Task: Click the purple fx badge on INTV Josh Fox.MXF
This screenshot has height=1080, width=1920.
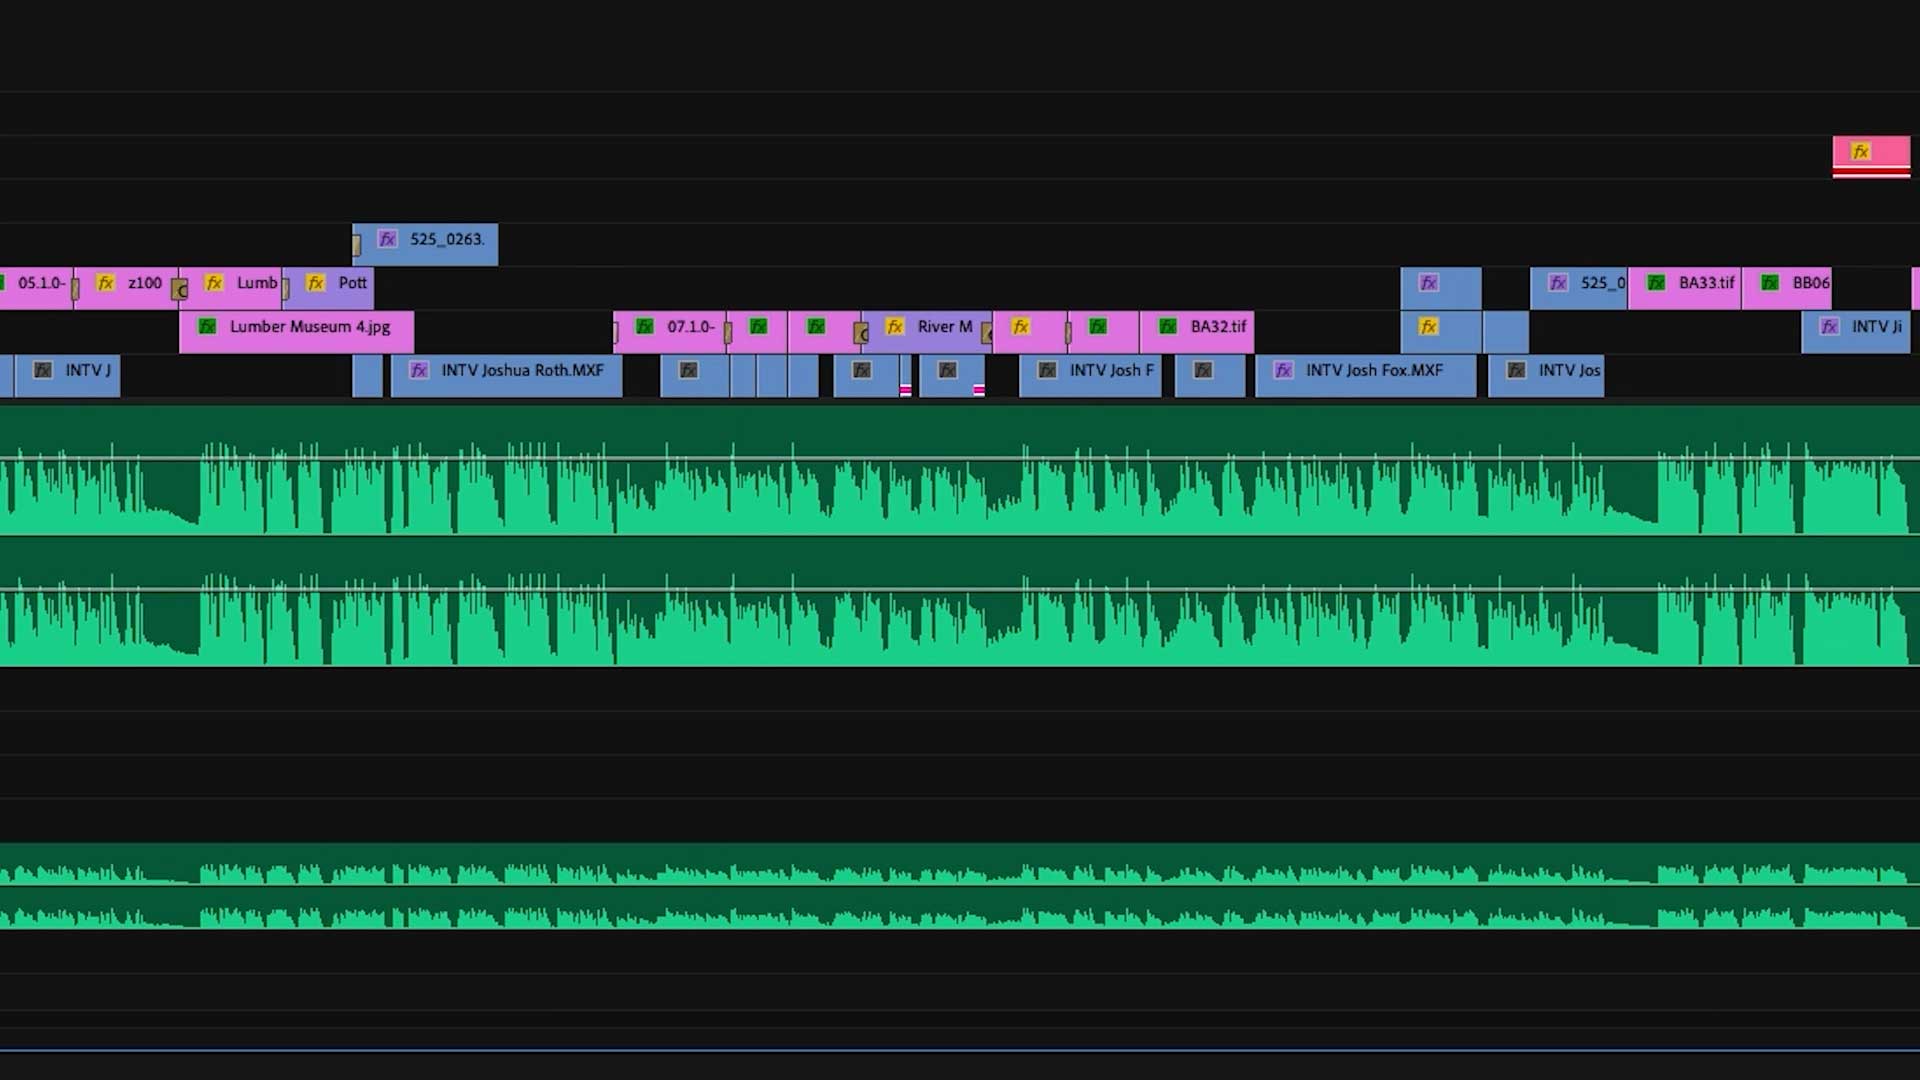Action: point(1283,370)
